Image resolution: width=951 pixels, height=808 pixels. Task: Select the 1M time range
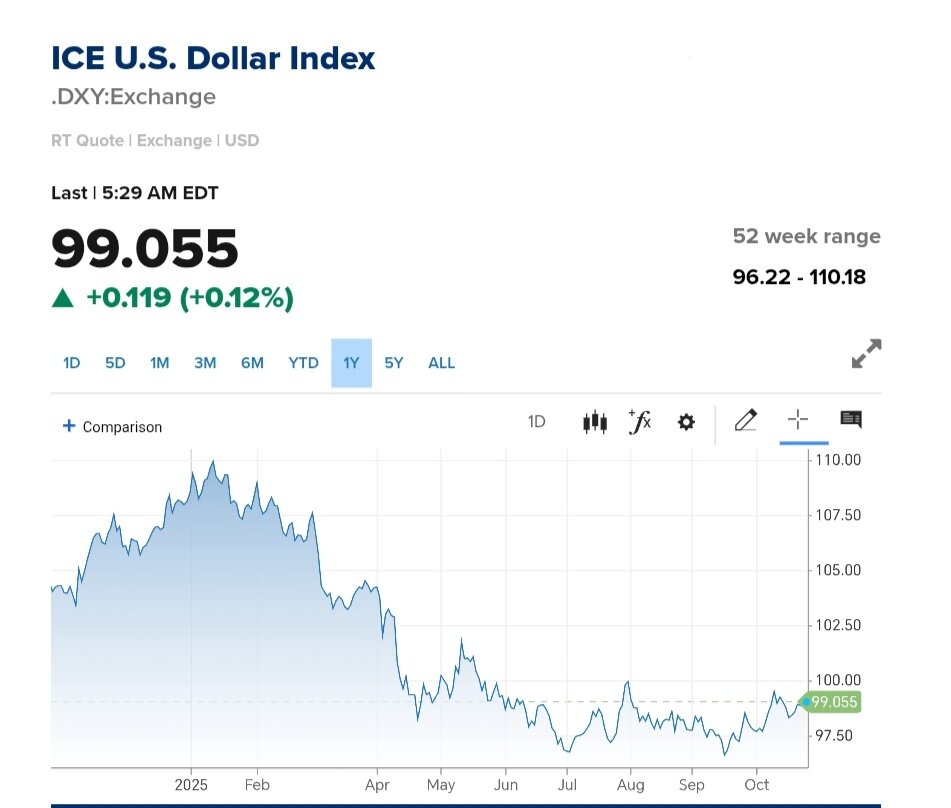coord(160,363)
